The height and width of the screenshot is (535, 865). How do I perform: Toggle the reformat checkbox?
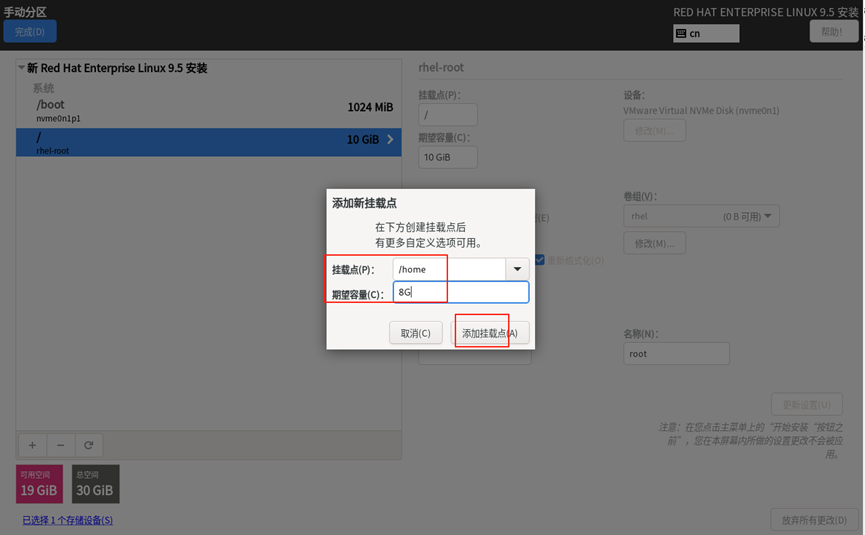[x=540, y=260]
